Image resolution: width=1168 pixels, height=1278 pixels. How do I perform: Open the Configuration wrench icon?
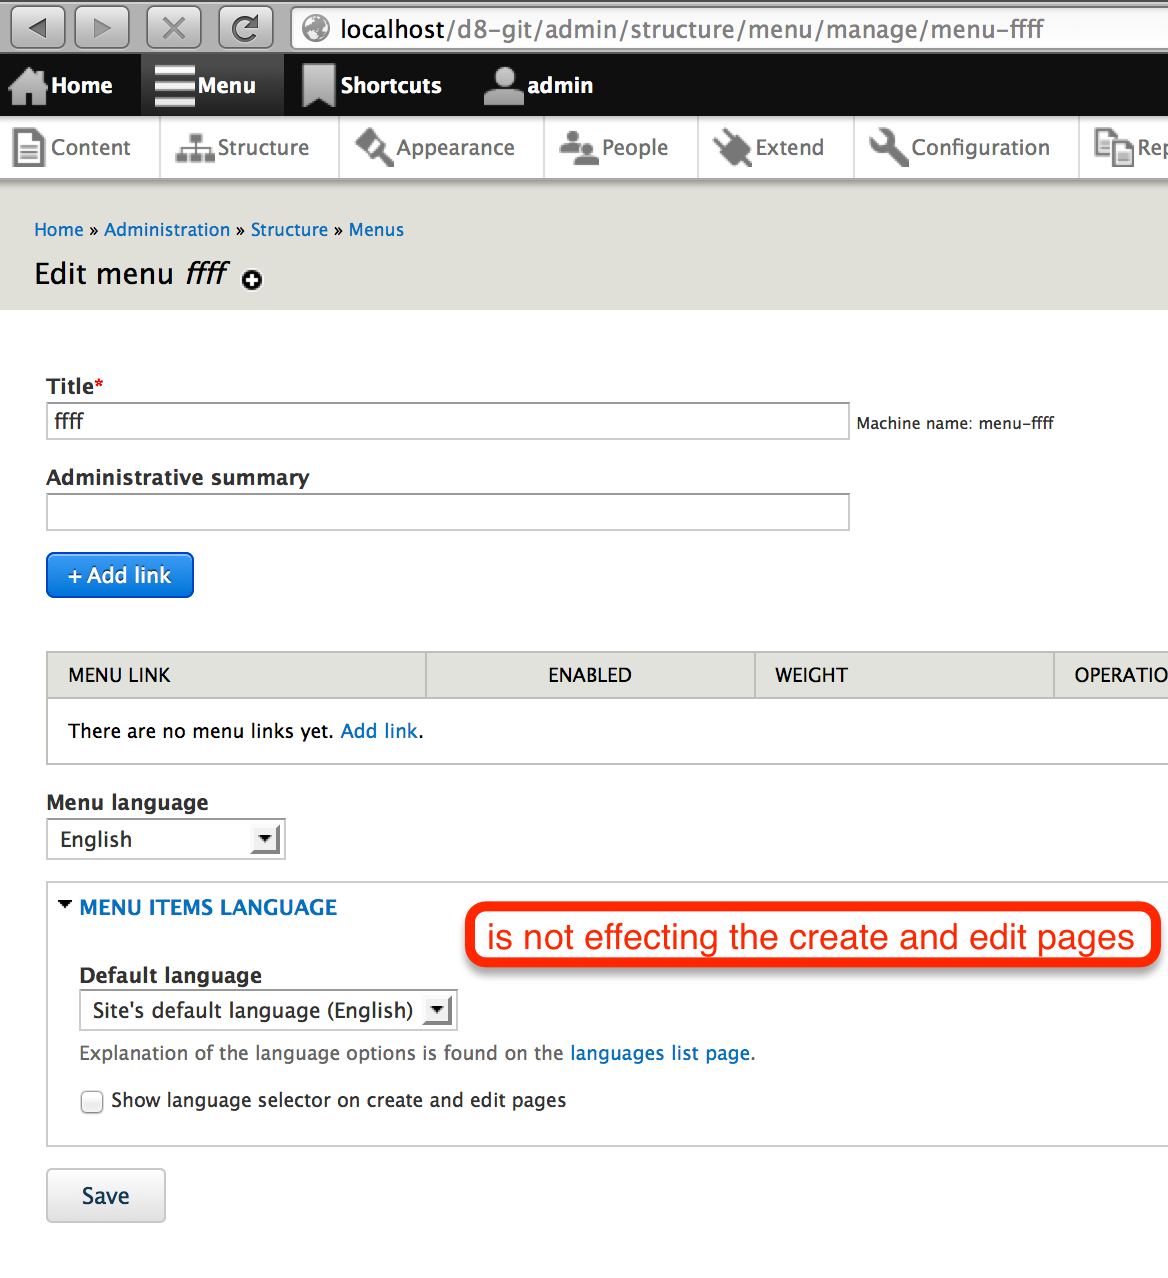(888, 147)
